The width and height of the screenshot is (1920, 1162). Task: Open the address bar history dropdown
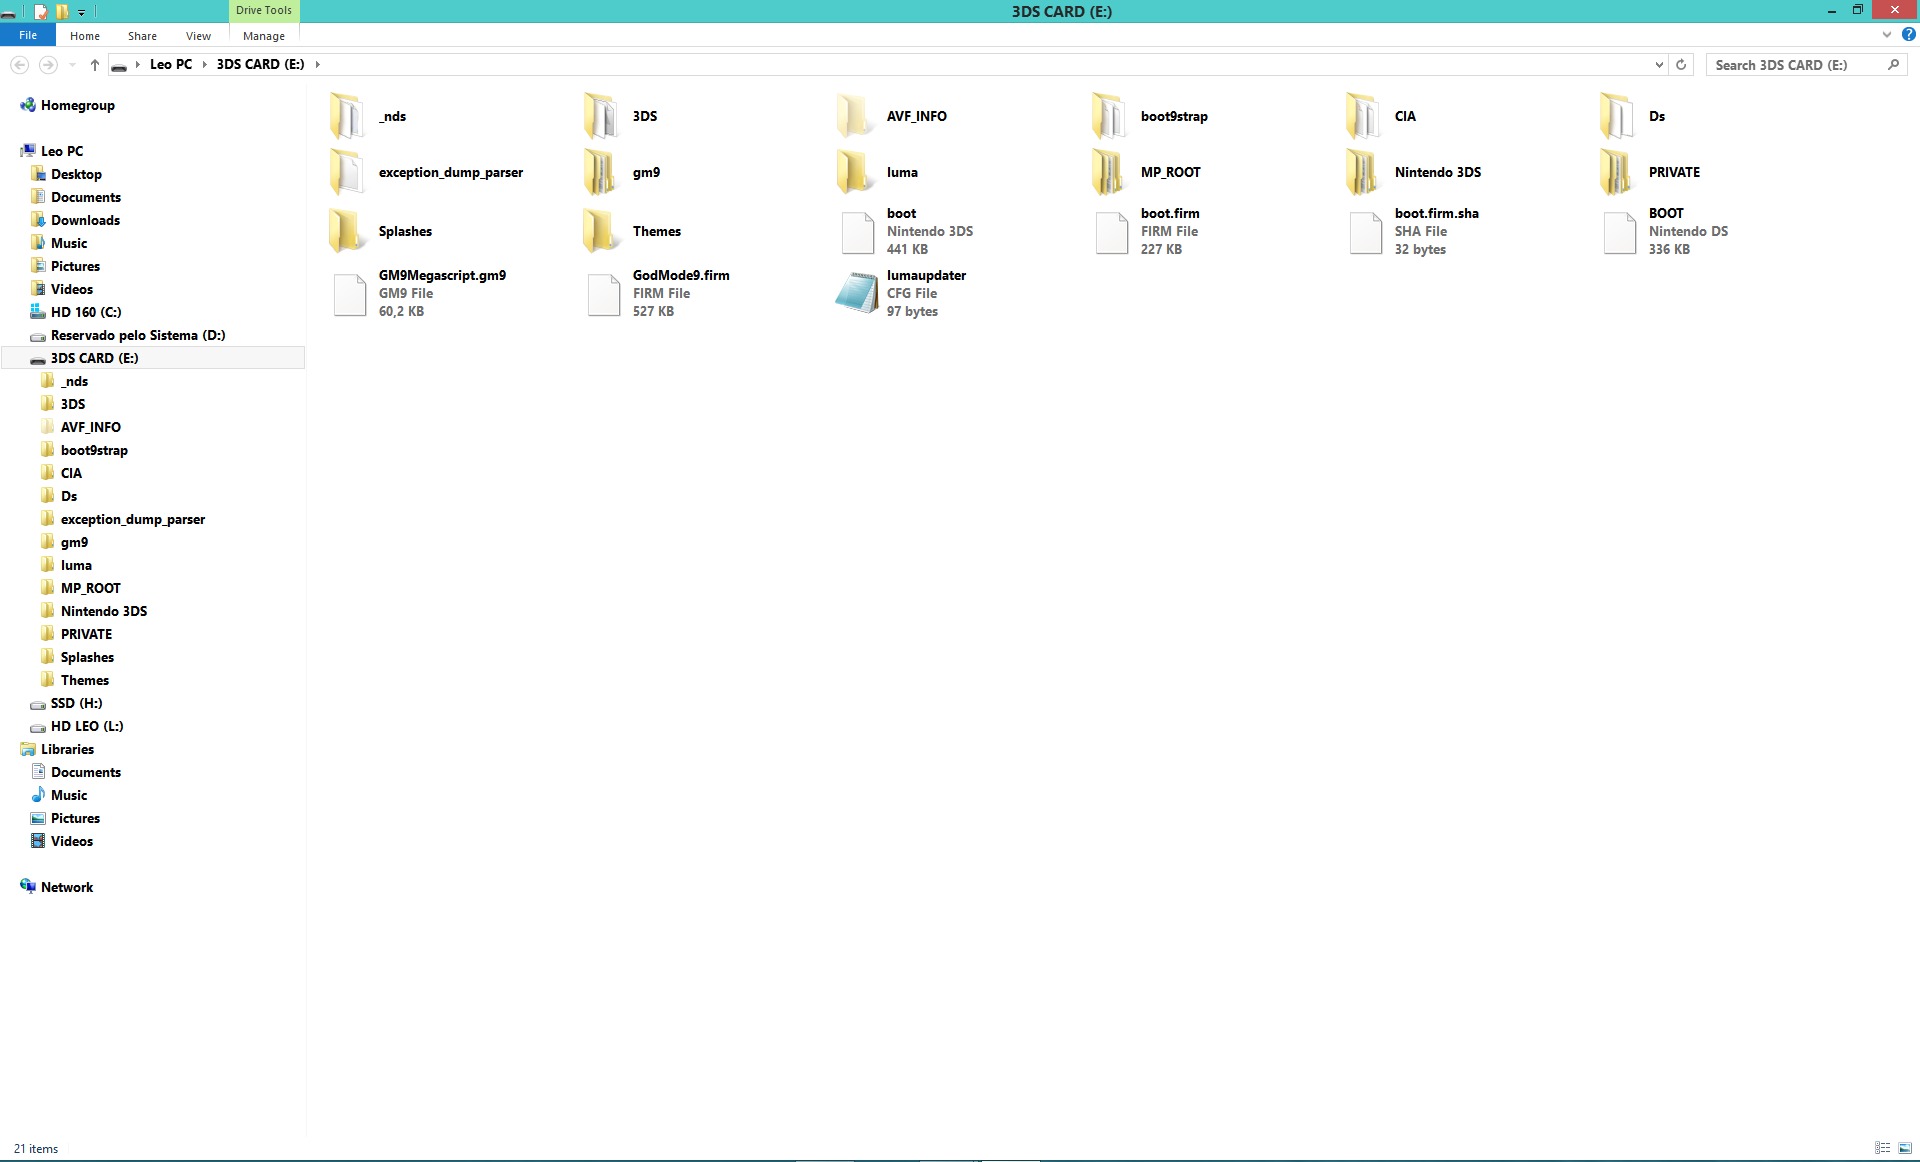1659,64
